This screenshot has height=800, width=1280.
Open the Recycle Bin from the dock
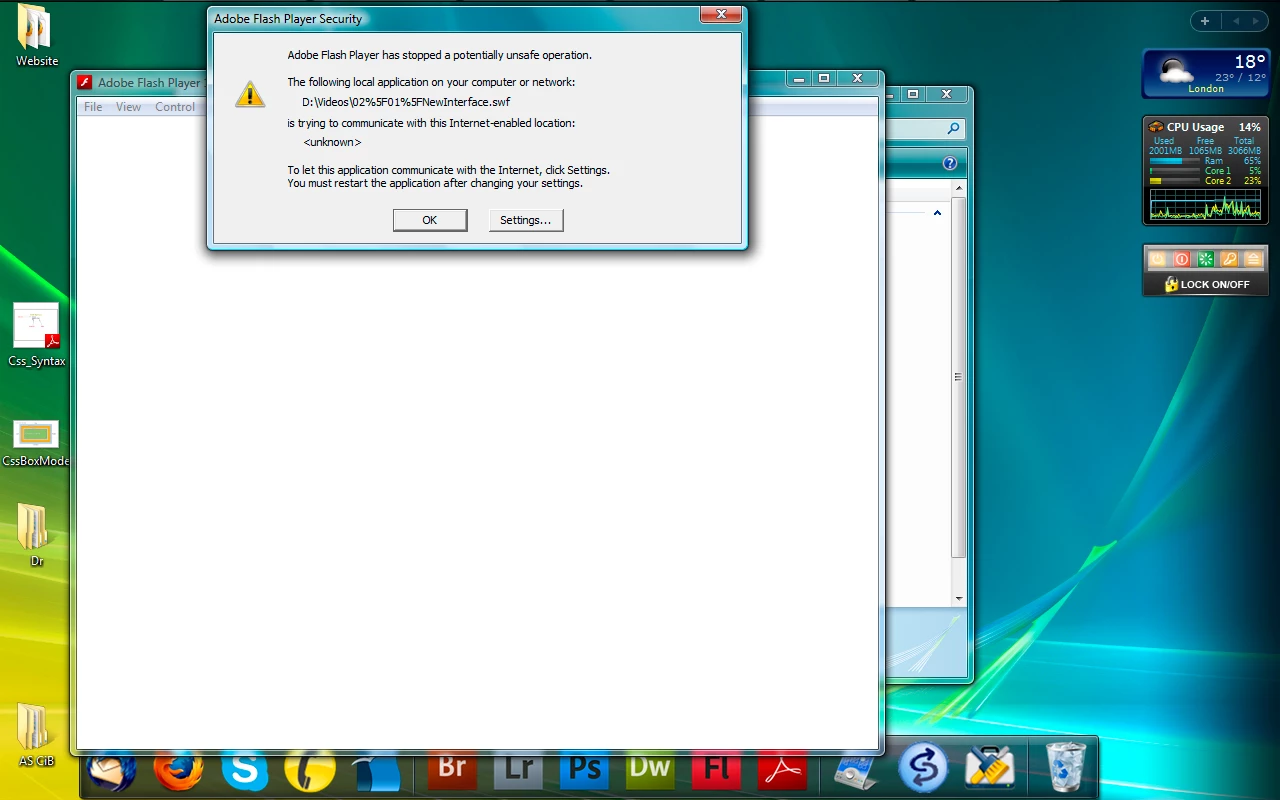[1065, 767]
